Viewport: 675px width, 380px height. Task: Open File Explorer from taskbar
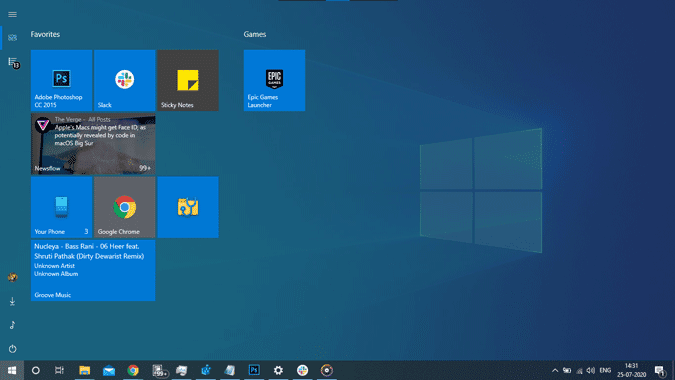point(84,370)
